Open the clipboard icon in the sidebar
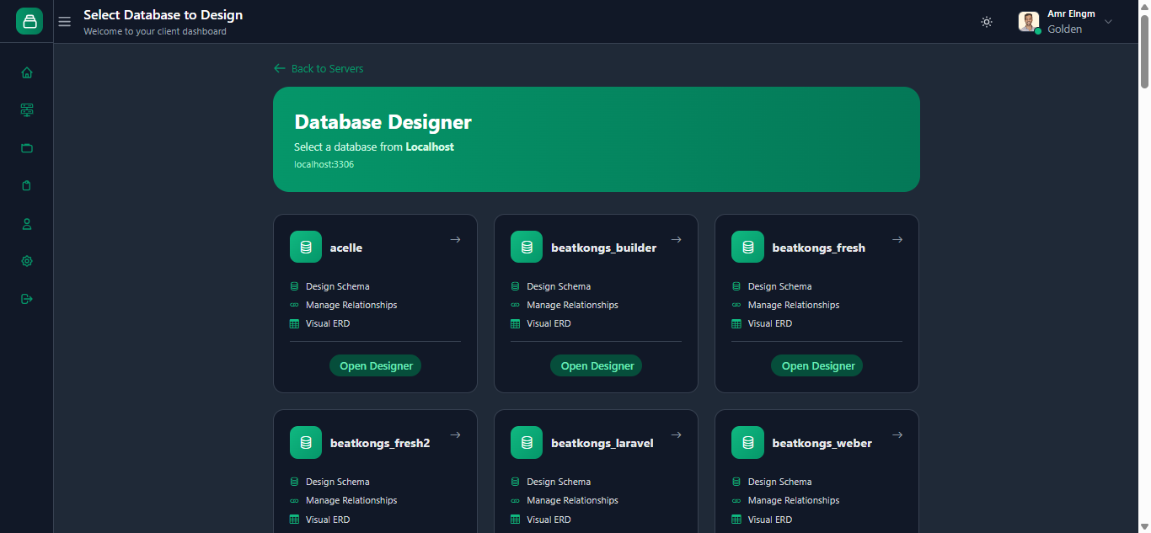The image size is (1151, 533). pyautogui.click(x=27, y=185)
